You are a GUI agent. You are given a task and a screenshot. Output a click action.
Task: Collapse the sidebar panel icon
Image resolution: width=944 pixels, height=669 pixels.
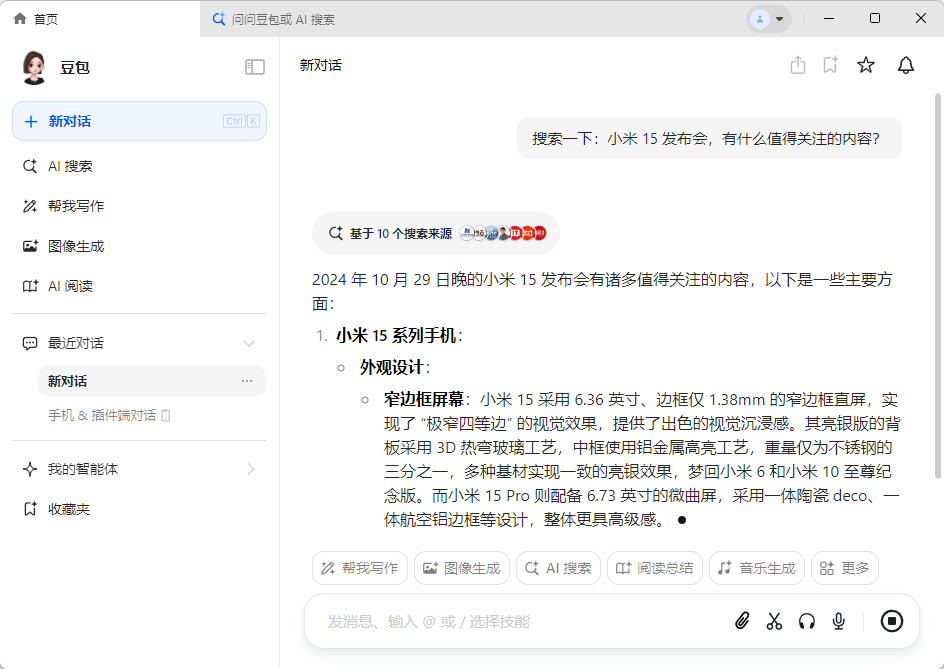click(x=255, y=67)
